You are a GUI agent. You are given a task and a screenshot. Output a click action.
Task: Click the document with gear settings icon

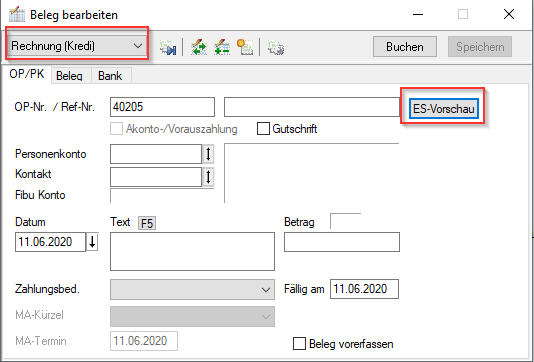(276, 47)
